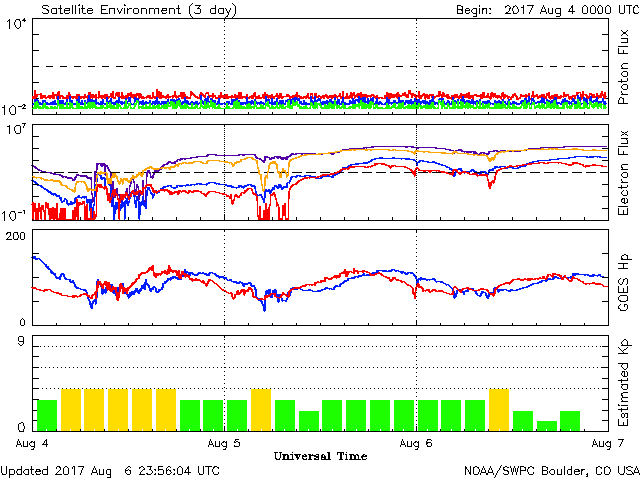Click the 'Electron Flux' axis label
Viewport: 640px width, 480px height.
[x=623, y=173]
